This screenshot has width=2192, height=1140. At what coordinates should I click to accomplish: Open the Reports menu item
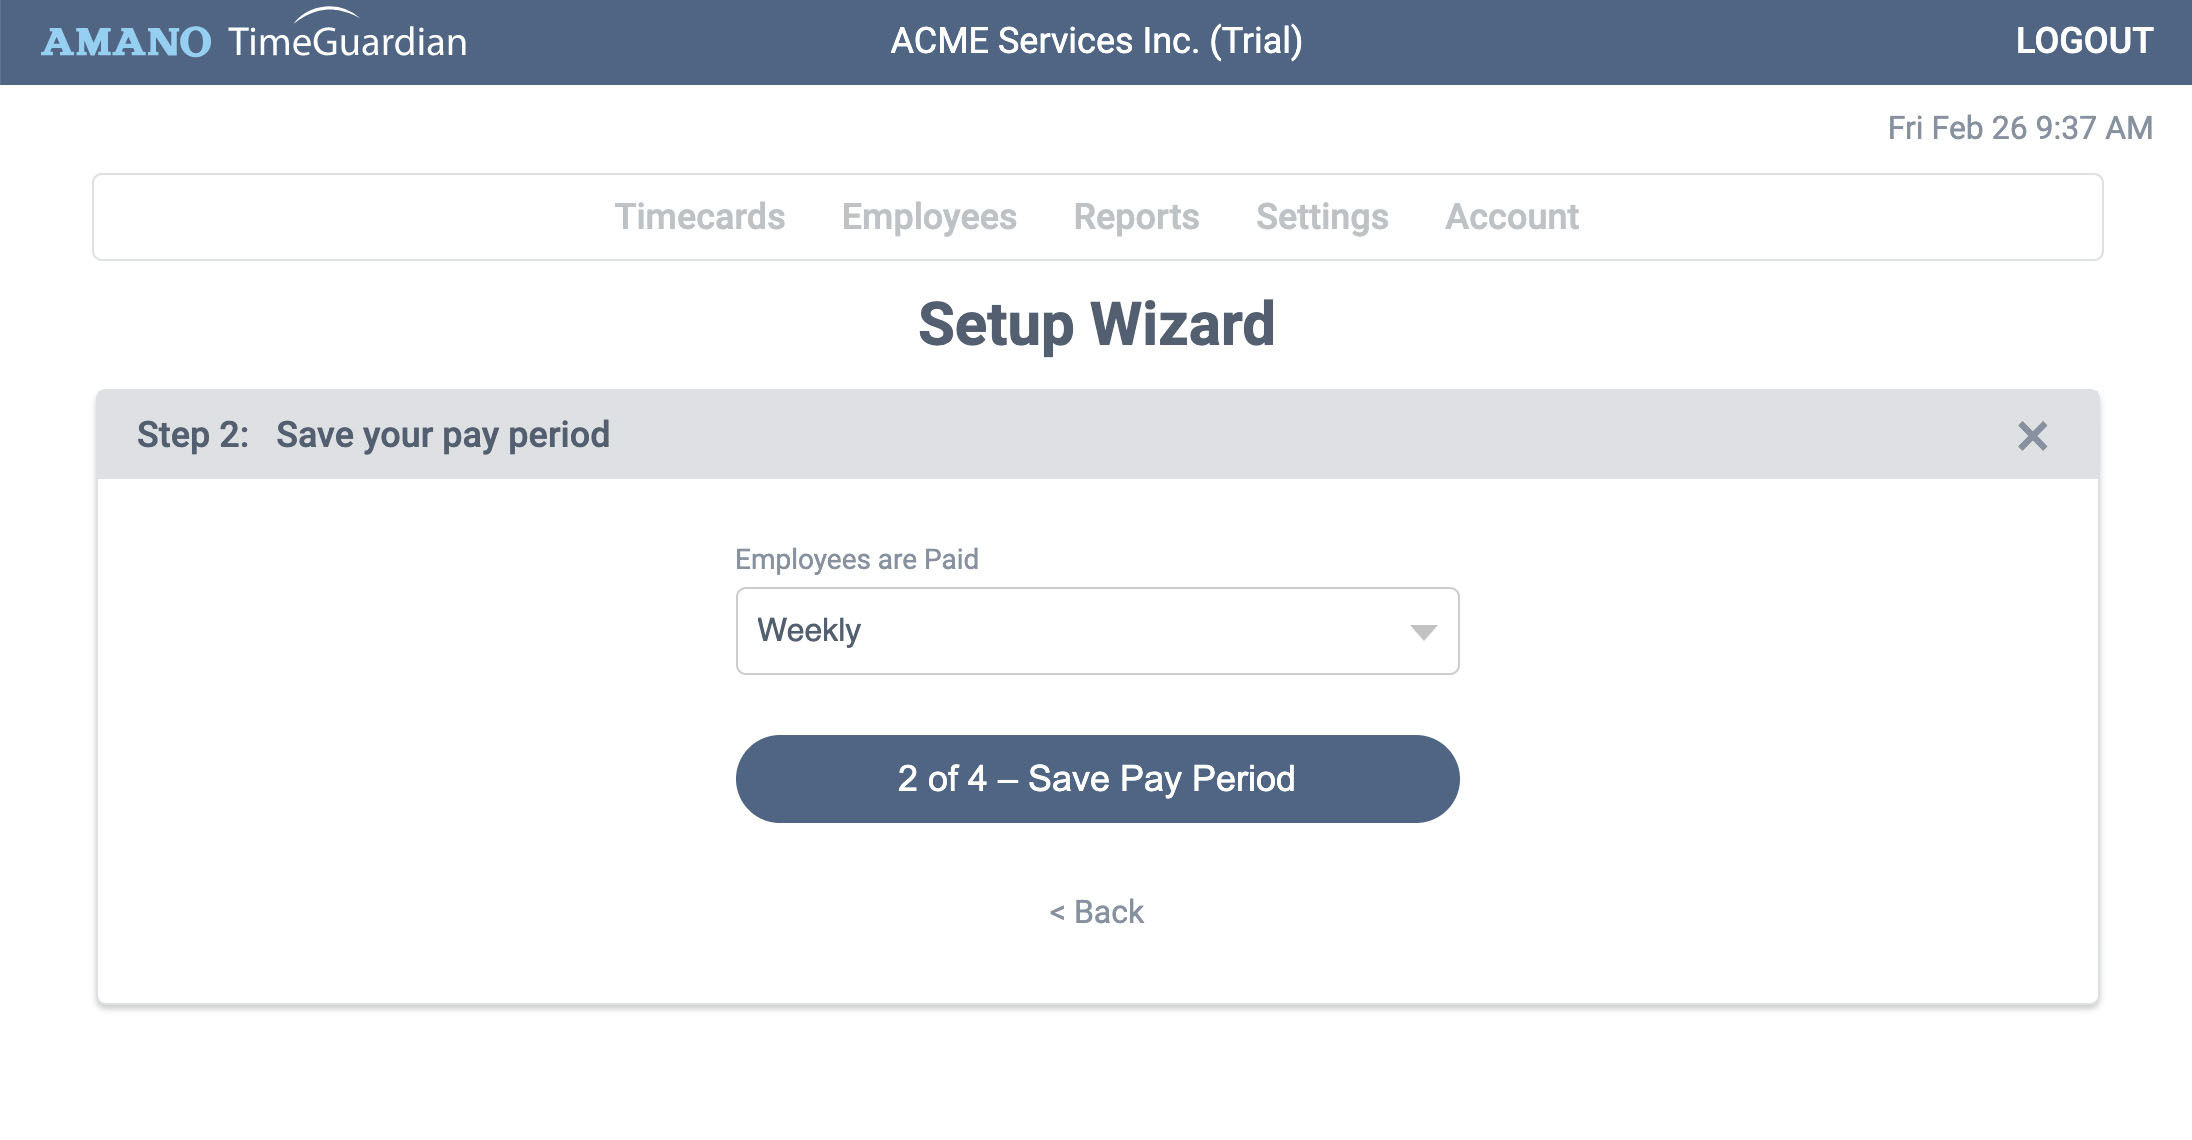coord(1136,217)
